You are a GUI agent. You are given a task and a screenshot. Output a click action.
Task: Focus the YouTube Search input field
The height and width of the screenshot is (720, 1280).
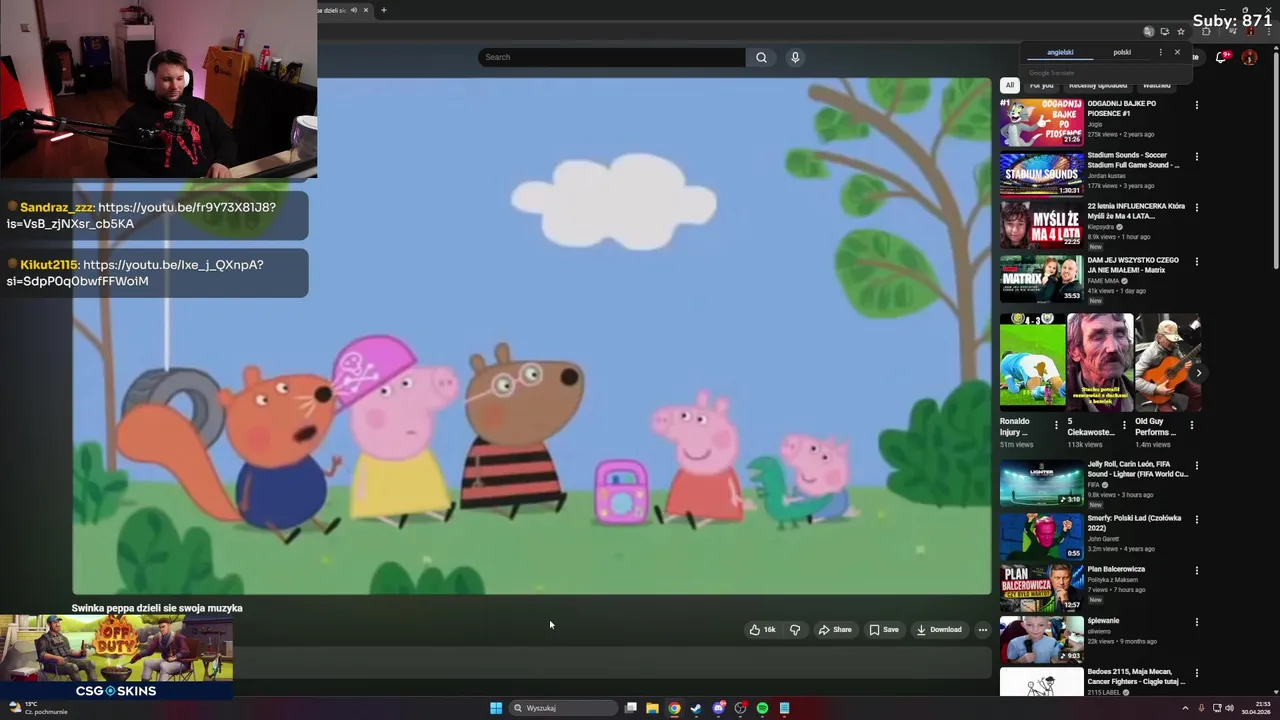pyautogui.click(x=612, y=57)
